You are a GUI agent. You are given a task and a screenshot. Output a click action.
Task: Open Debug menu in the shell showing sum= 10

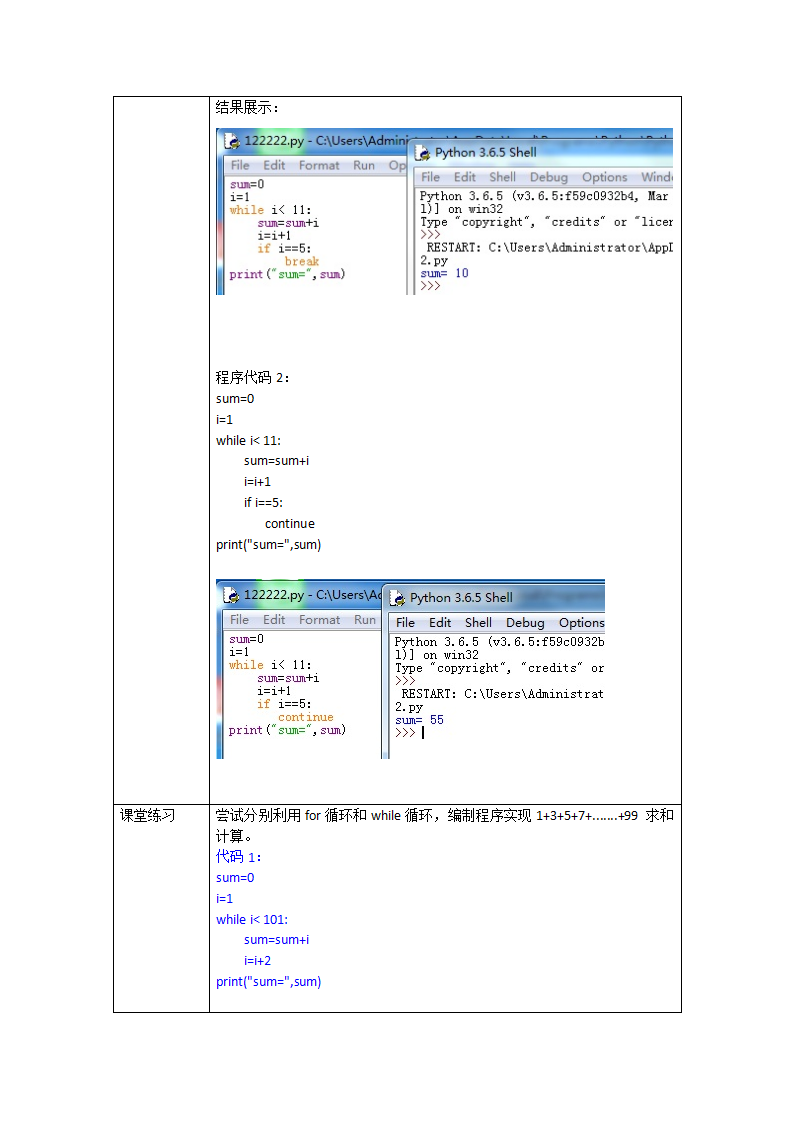click(x=549, y=177)
